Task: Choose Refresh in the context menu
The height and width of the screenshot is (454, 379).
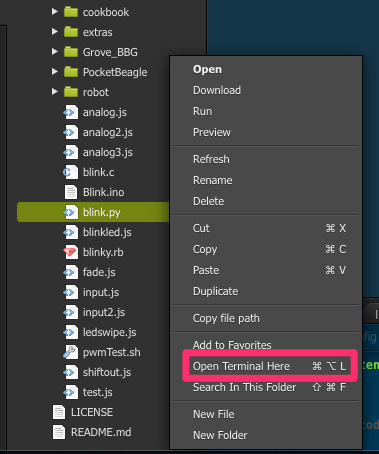Action: [x=266, y=159]
